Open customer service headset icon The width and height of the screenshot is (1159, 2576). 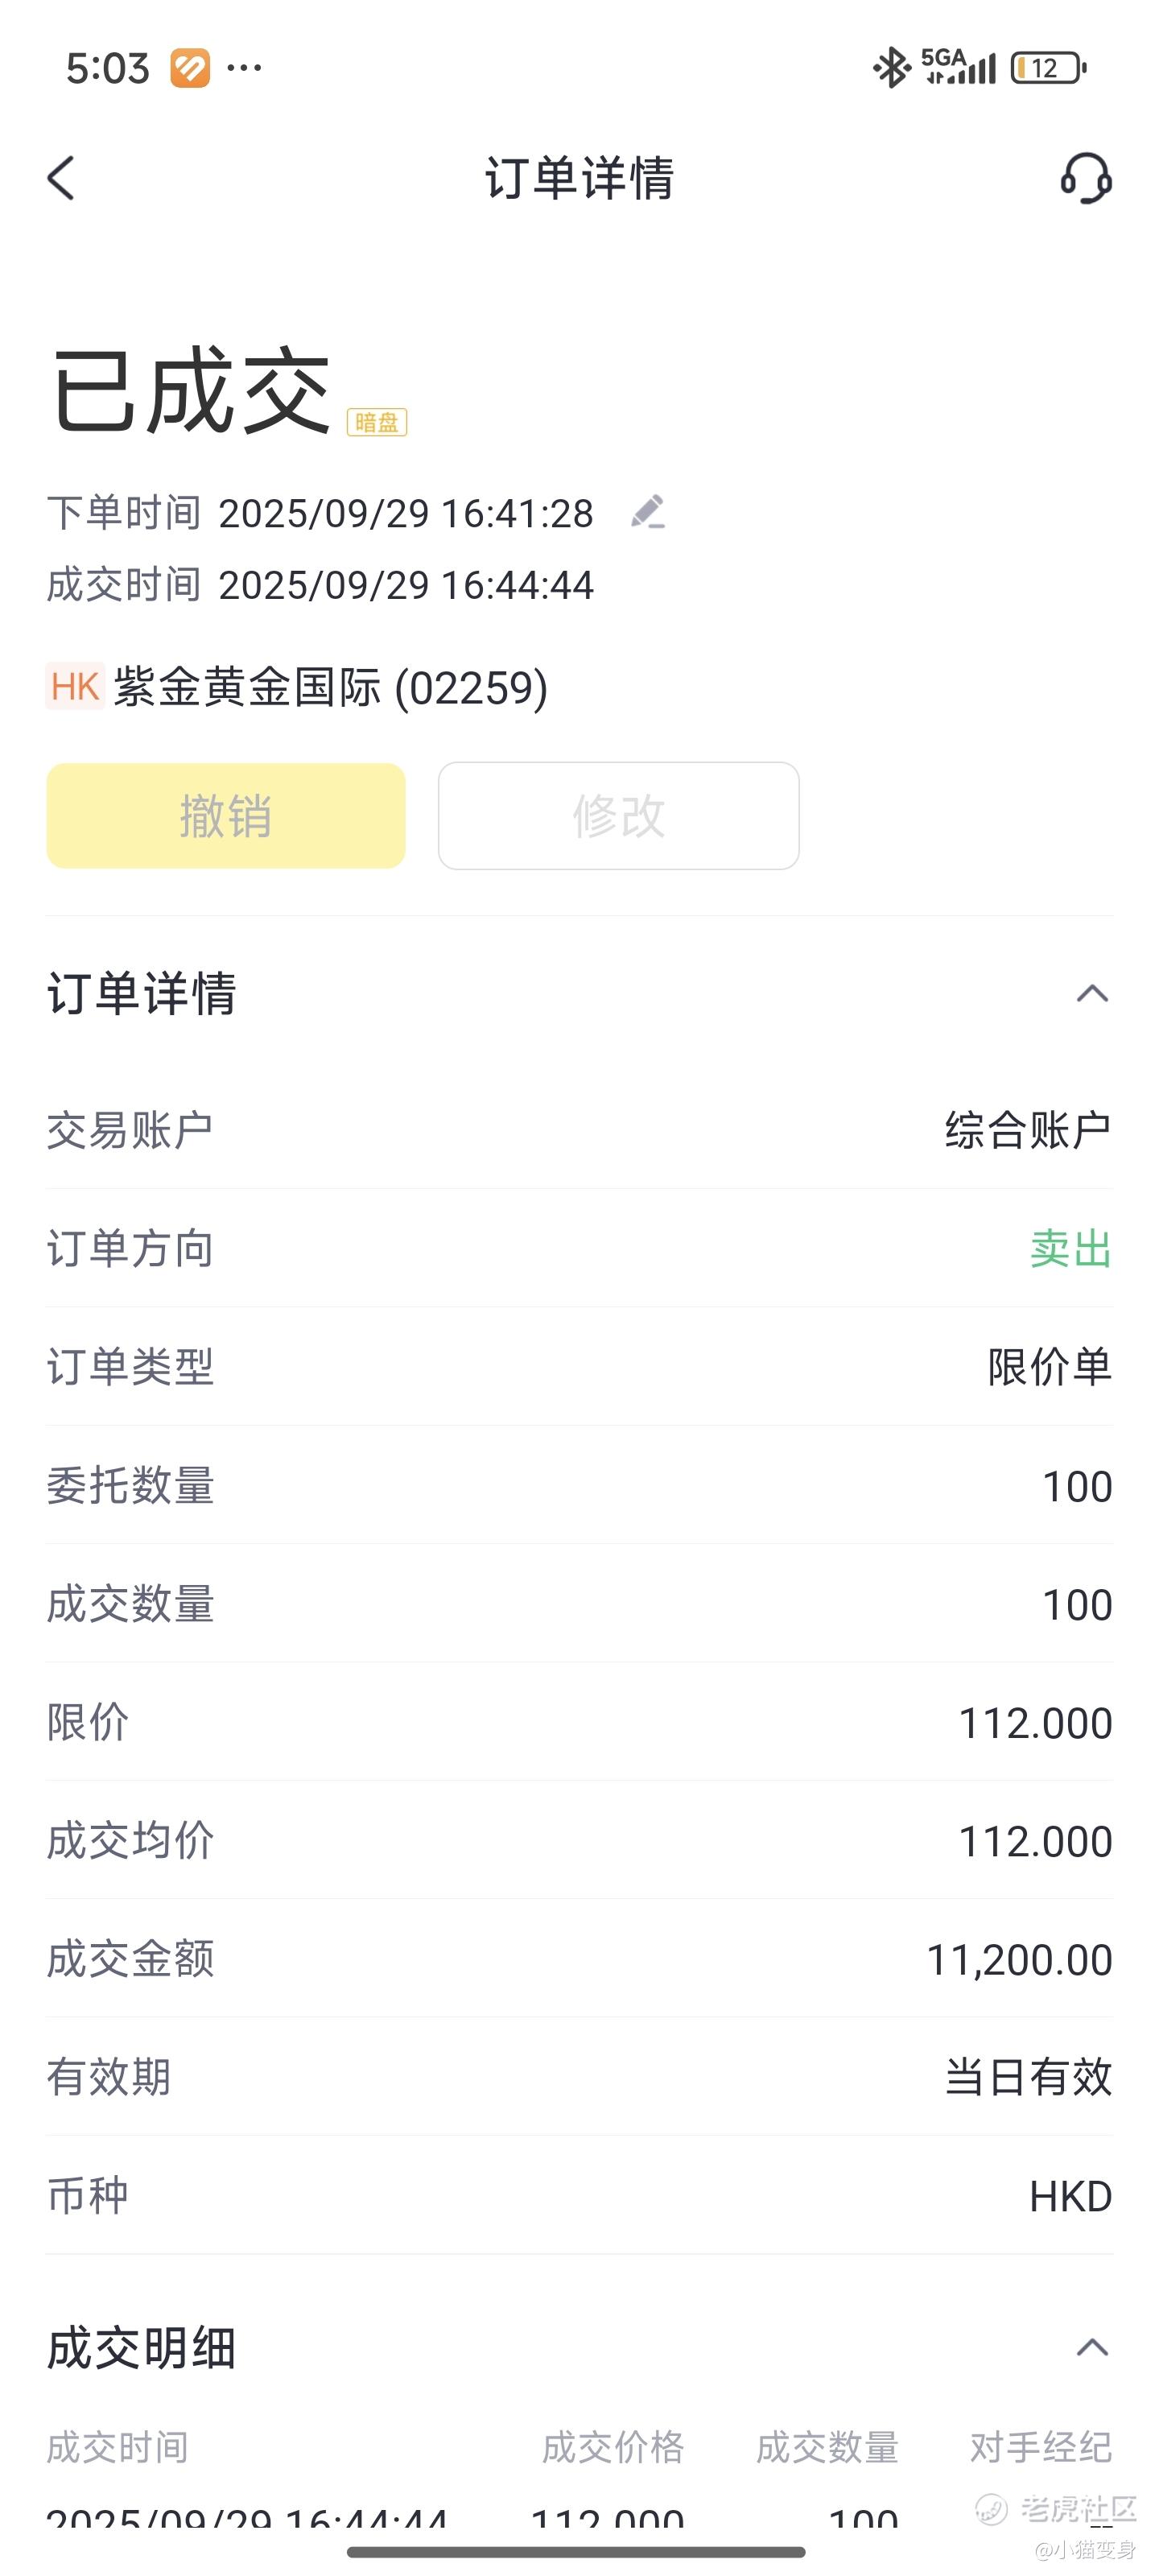click(1086, 178)
